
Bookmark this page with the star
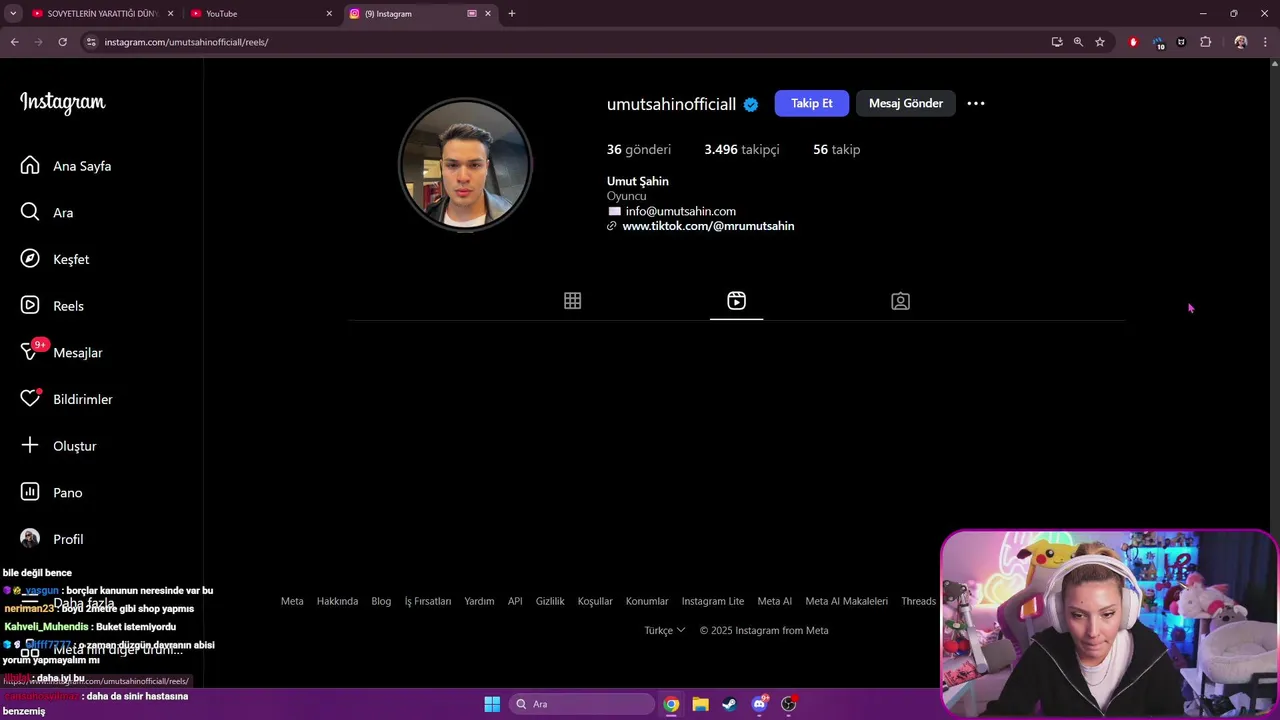tap(1100, 42)
